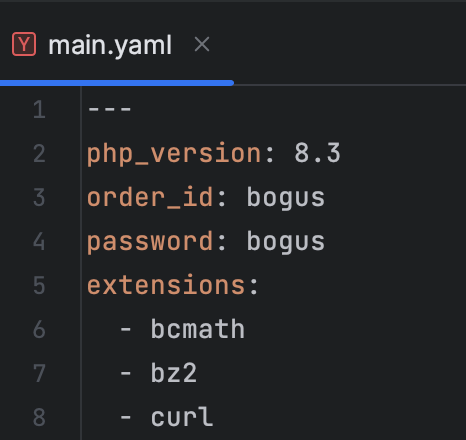Click the order_id key text
Screen dimensions: 466x440
click(x=150, y=198)
